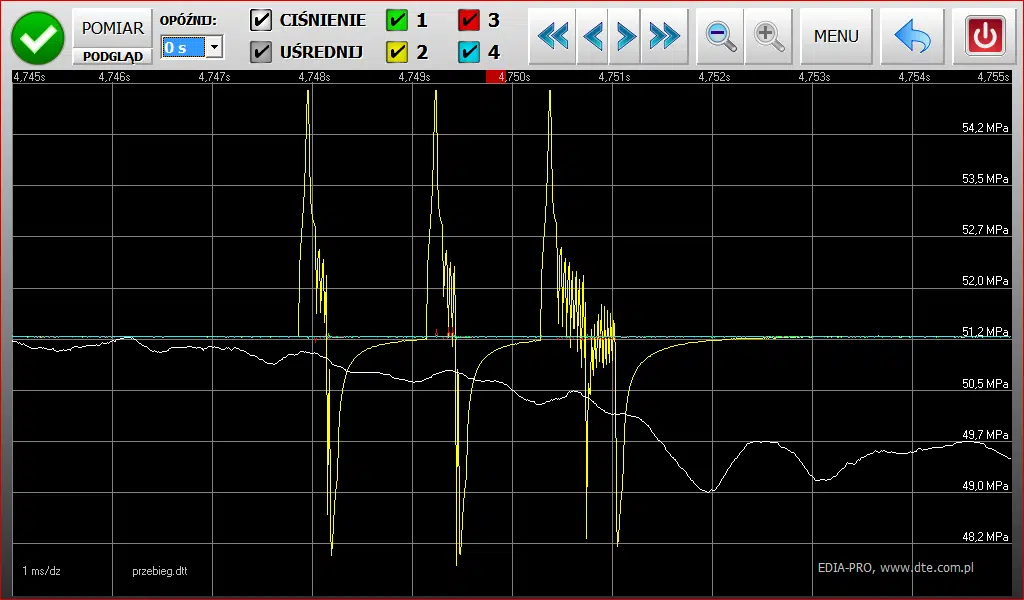Step forward using single right arrow icon
Viewport: 1024px width, 600px height.
tap(625, 36)
